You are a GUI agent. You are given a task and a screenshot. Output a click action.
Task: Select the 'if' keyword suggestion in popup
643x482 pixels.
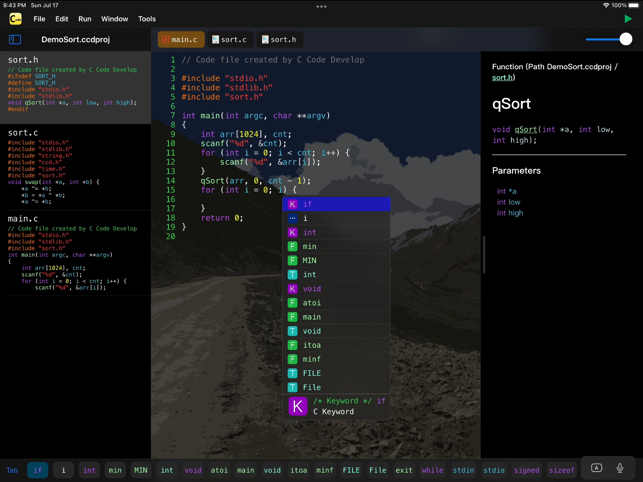click(x=336, y=204)
